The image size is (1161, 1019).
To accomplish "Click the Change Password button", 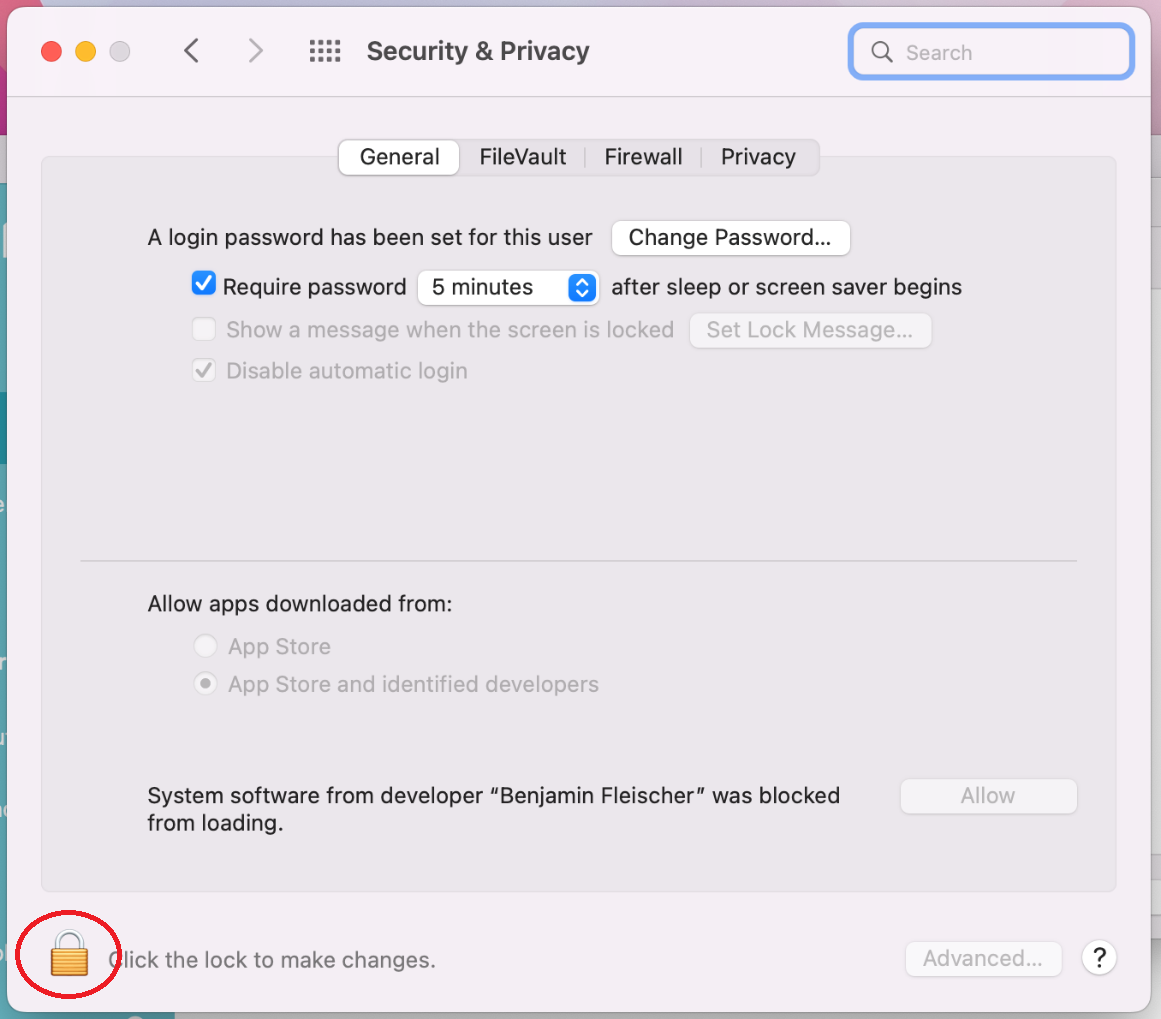I will (x=730, y=238).
